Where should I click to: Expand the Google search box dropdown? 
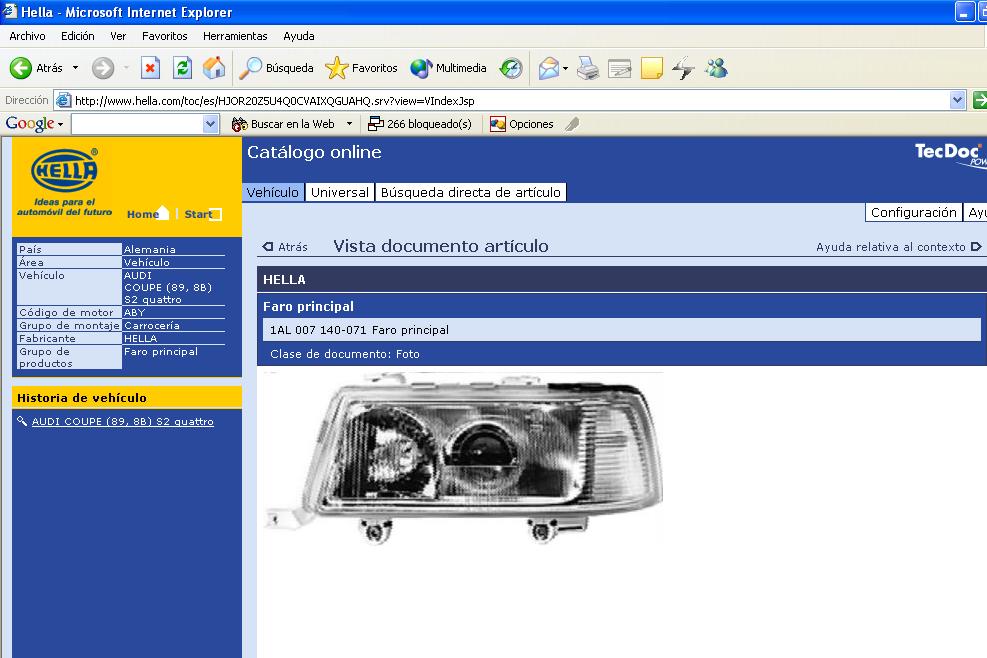click(211, 124)
